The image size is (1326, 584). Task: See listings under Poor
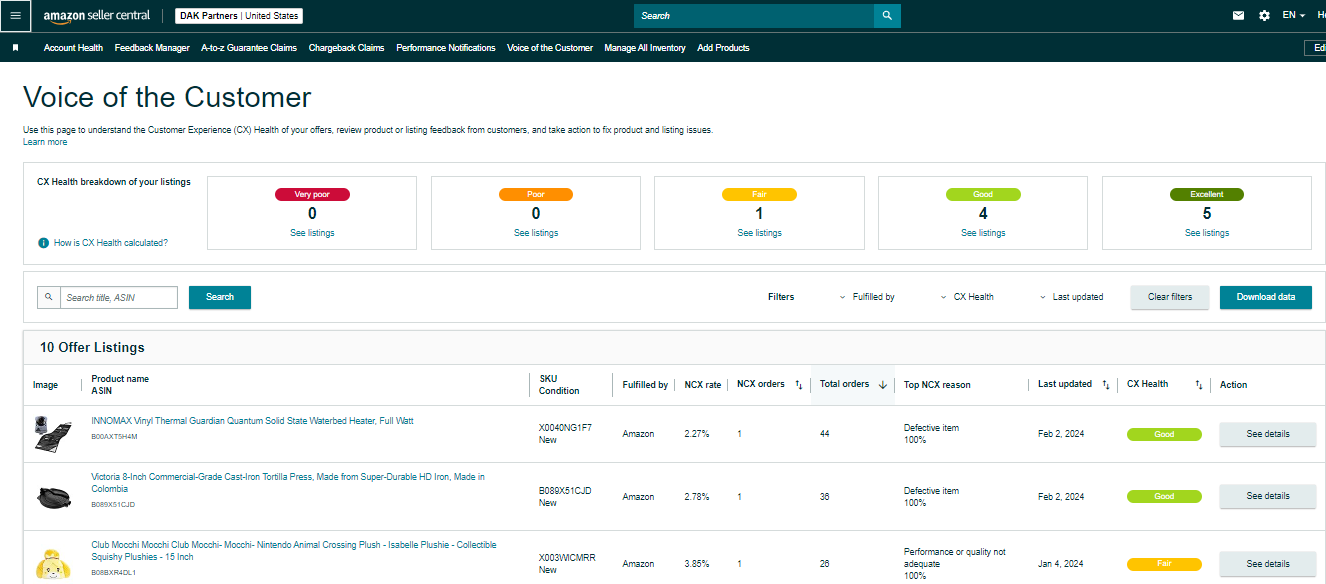(536, 233)
